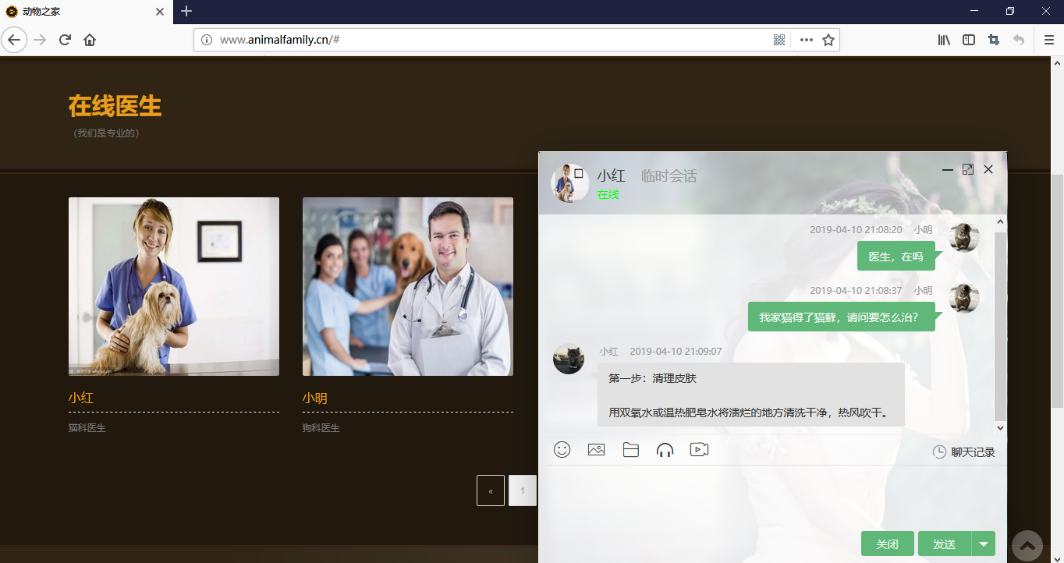
Task: Click 小红's cat avatar beside her reply
Action: click(x=569, y=359)
